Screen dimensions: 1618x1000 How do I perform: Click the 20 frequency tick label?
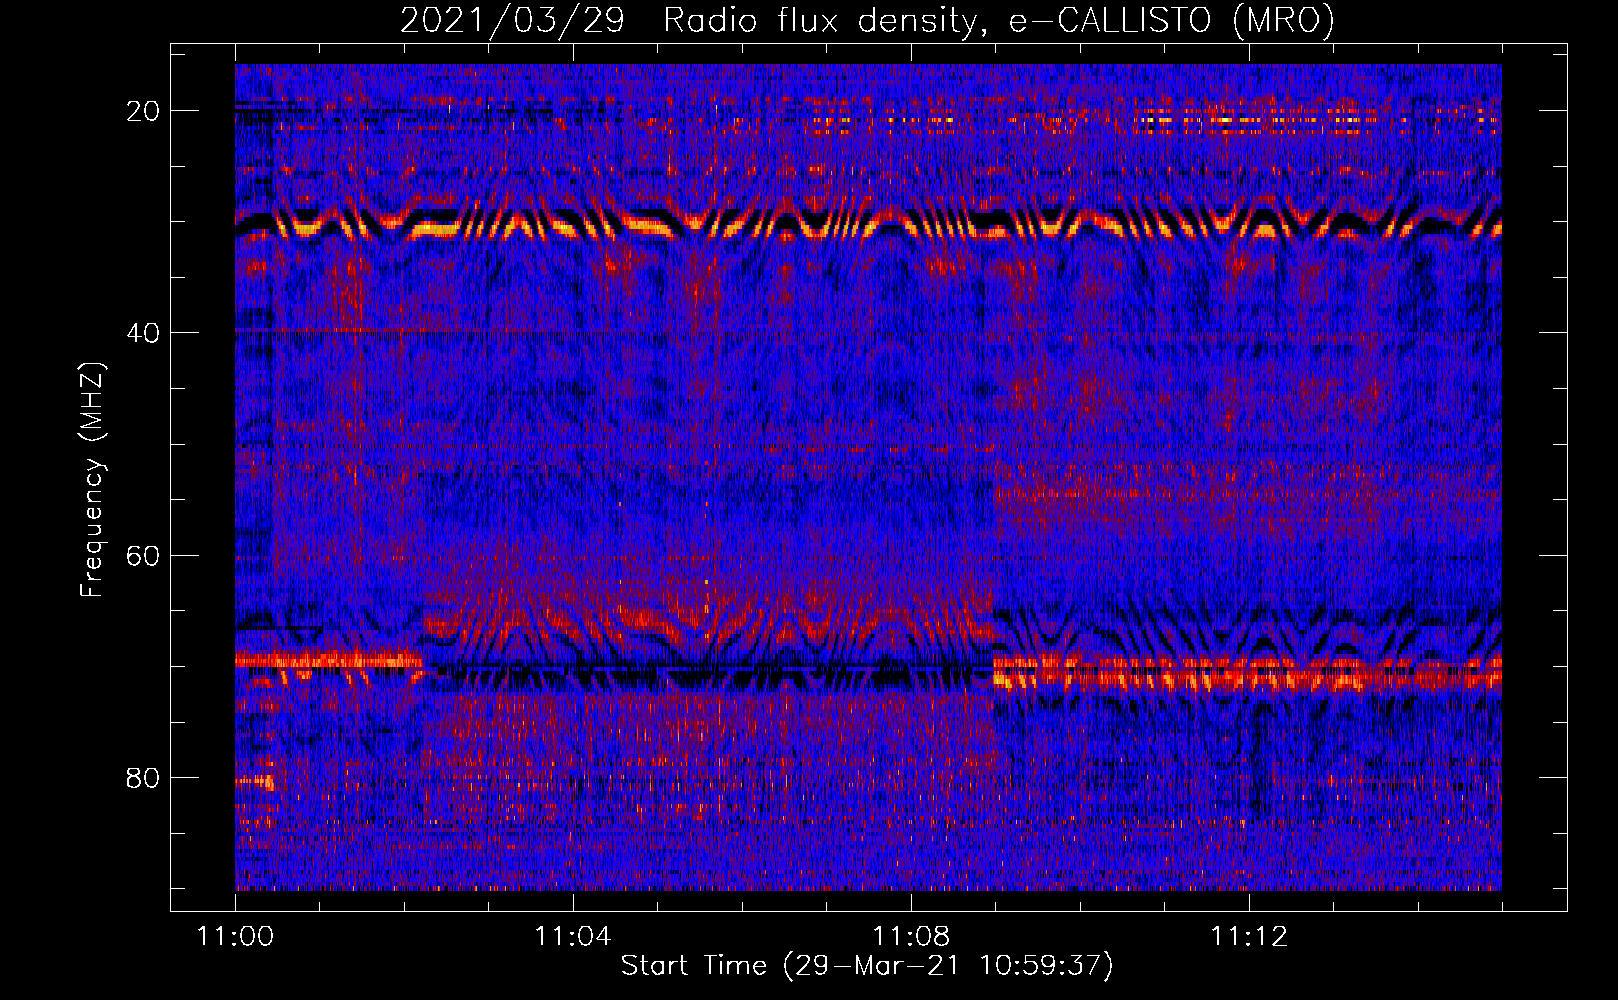pyautogui.click(x=143, y=111)
